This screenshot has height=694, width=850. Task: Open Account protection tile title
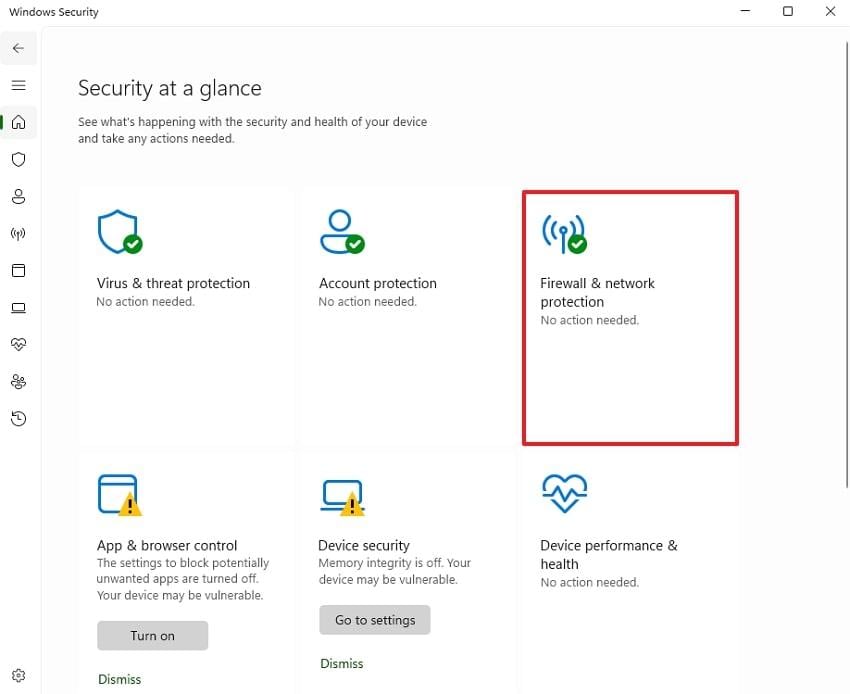coord(377,284)
